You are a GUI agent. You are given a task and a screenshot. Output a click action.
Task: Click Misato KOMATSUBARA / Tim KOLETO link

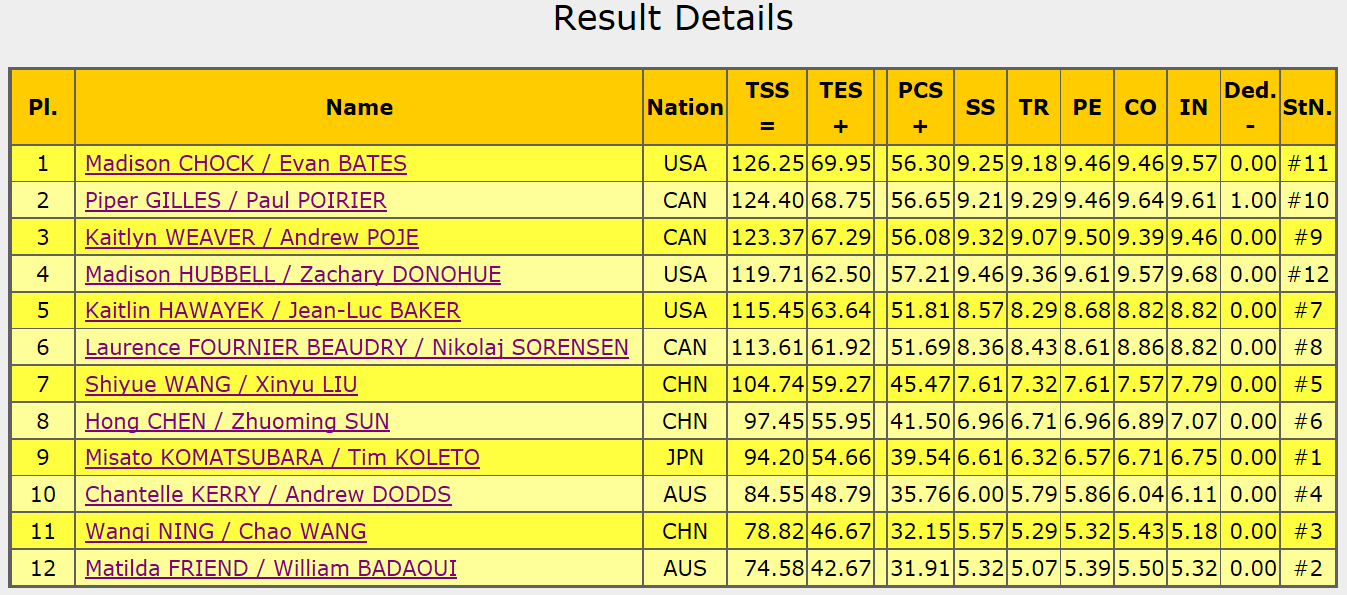(x=282, y=458)
